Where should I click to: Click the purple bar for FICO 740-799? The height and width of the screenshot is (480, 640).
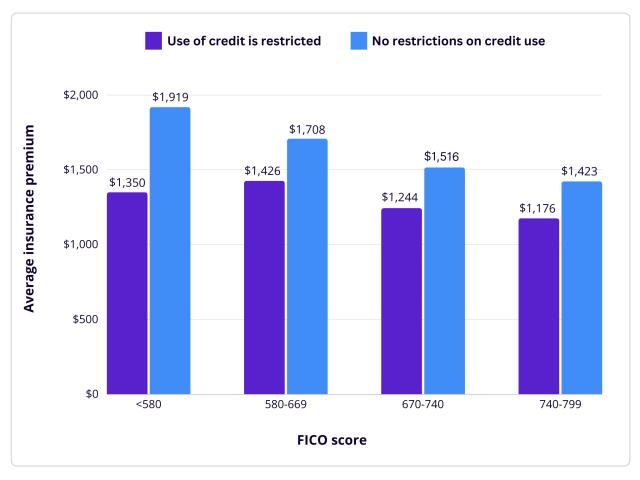[x=539, y=305]
